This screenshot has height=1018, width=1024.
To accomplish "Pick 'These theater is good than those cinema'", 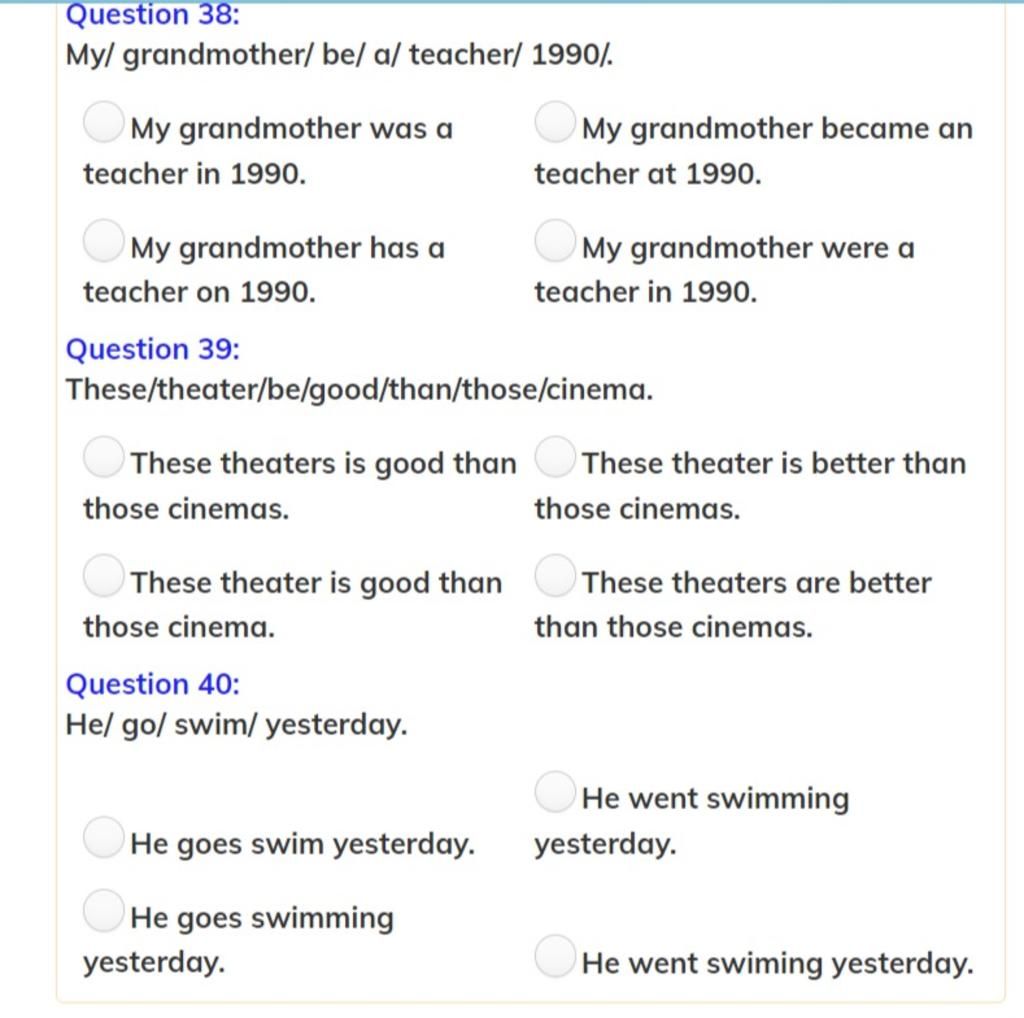I will pyautogui.click(x=103, y=576).
